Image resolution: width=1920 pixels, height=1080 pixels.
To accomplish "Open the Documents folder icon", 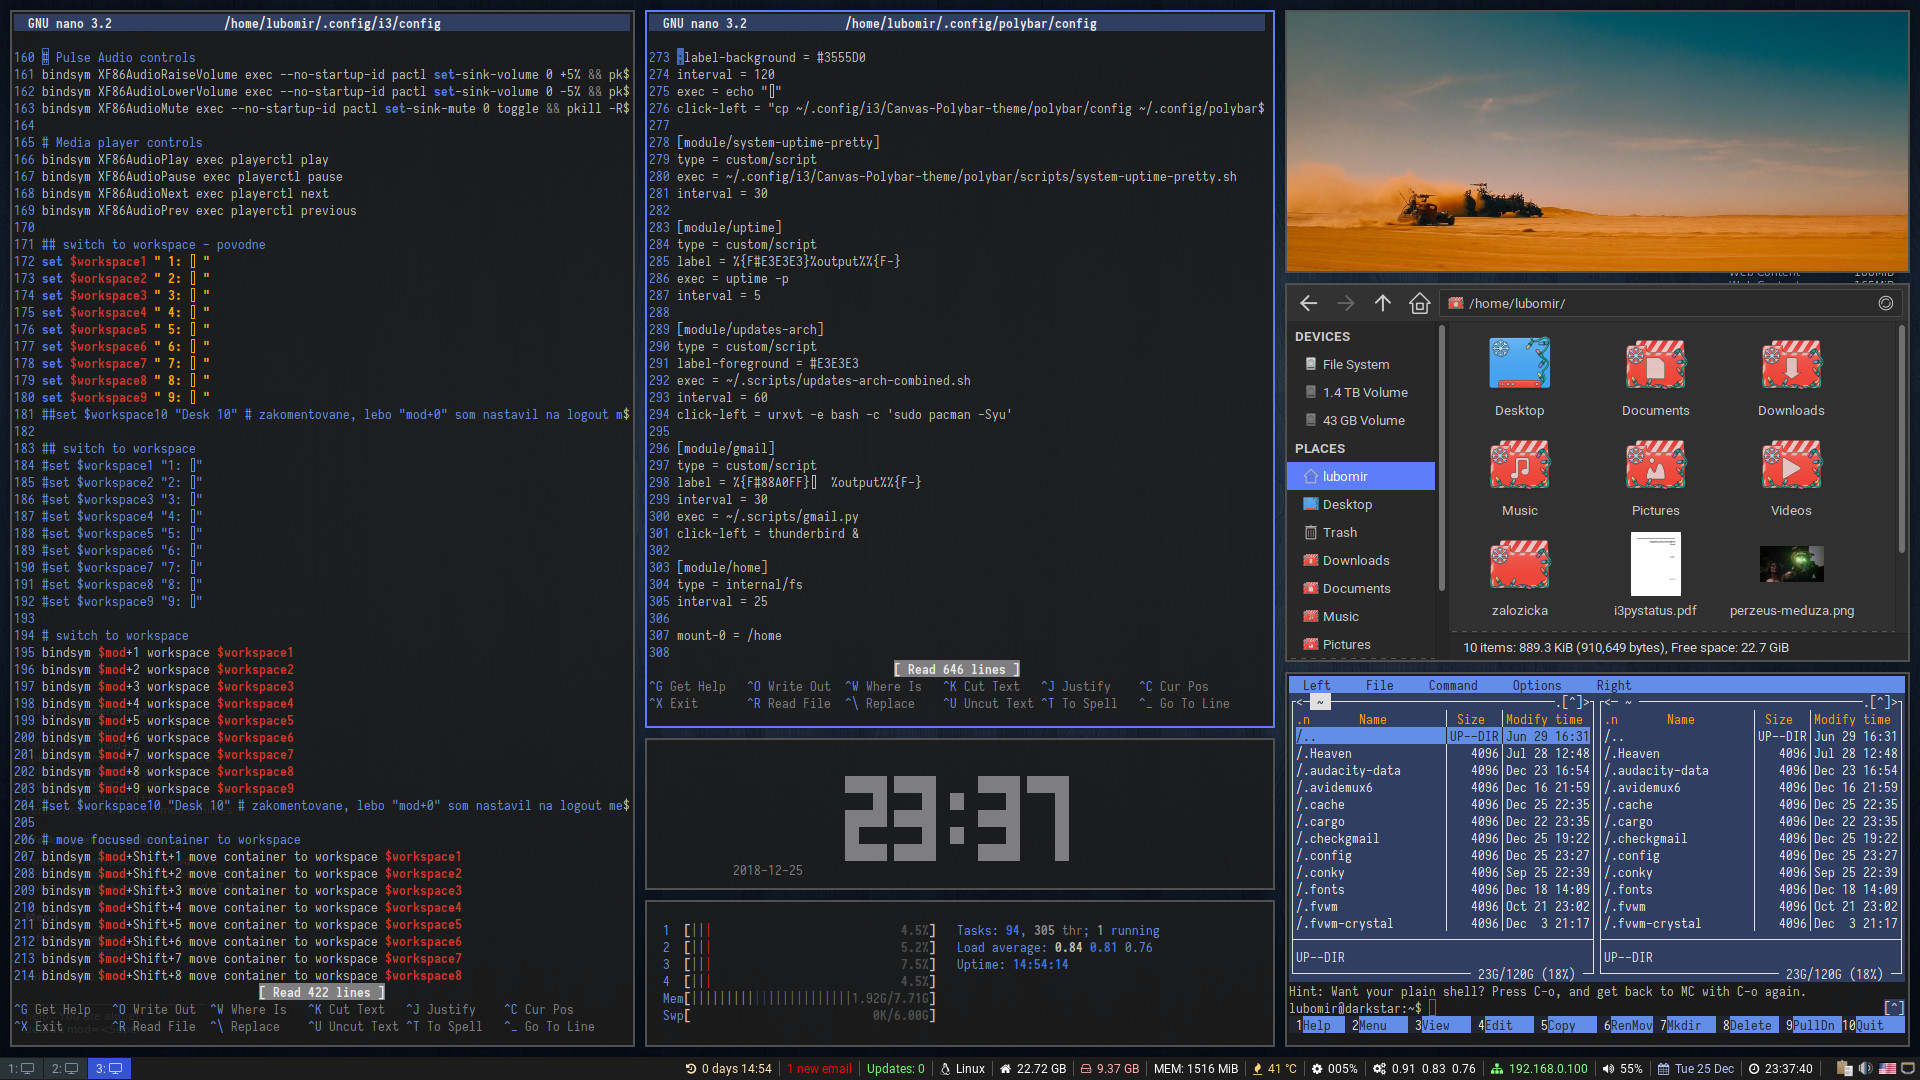I will tap(1655, 364).
